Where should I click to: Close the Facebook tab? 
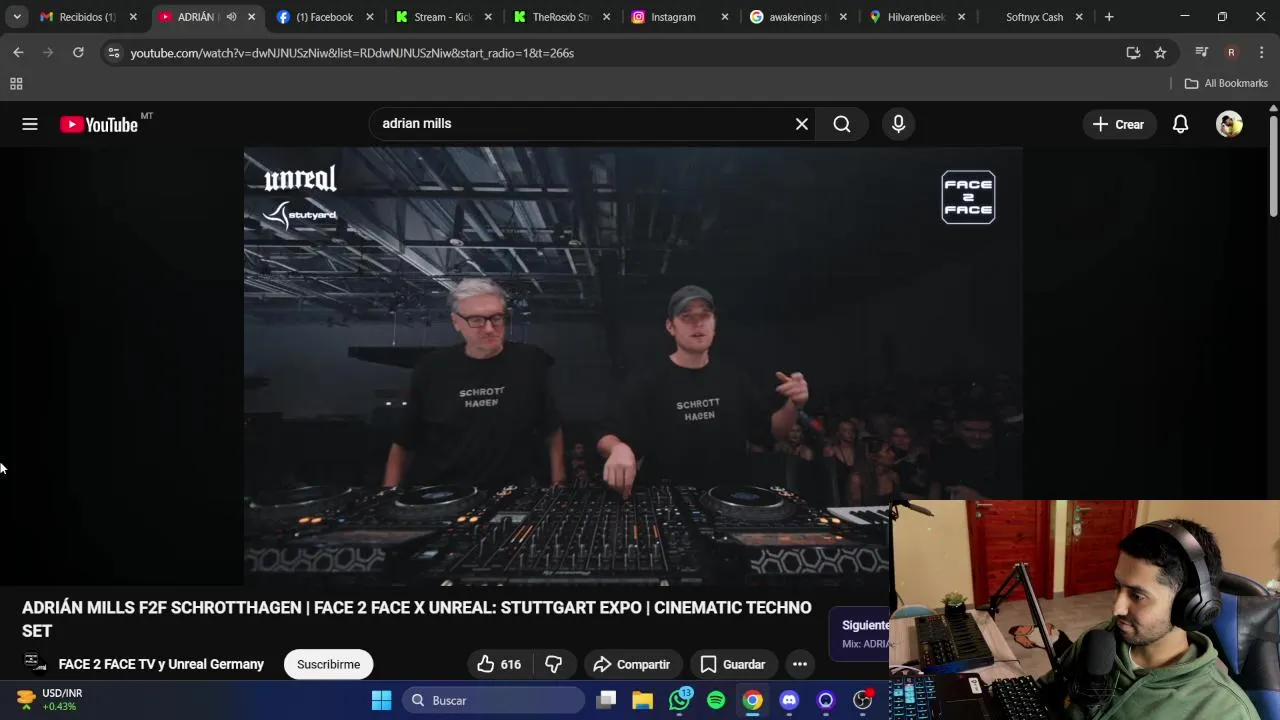pos(370,17)
